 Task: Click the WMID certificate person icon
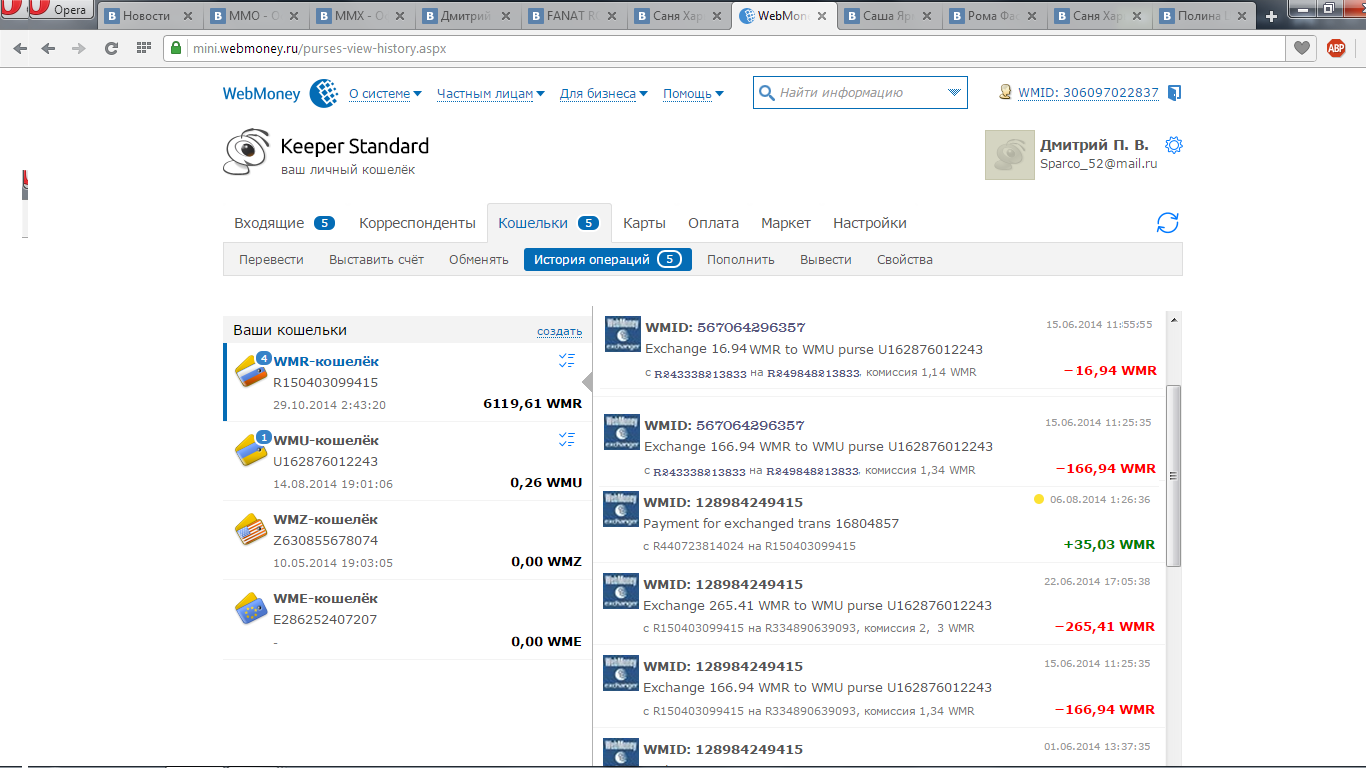pyautogui.click(x=1006, y=92)
